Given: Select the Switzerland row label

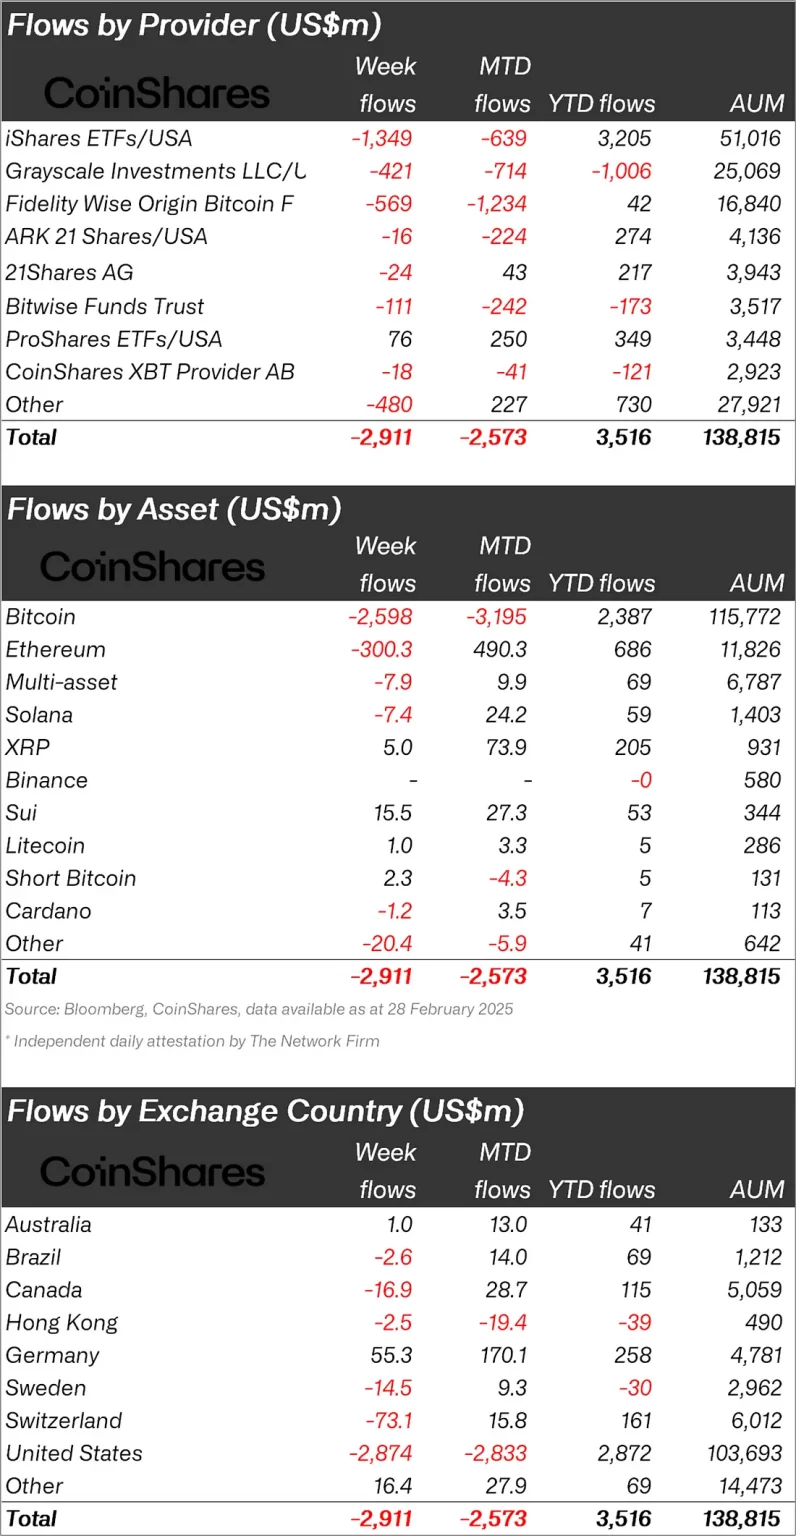Looking at the screenshot, I should pyautogui.click(x=64, y=1420).
